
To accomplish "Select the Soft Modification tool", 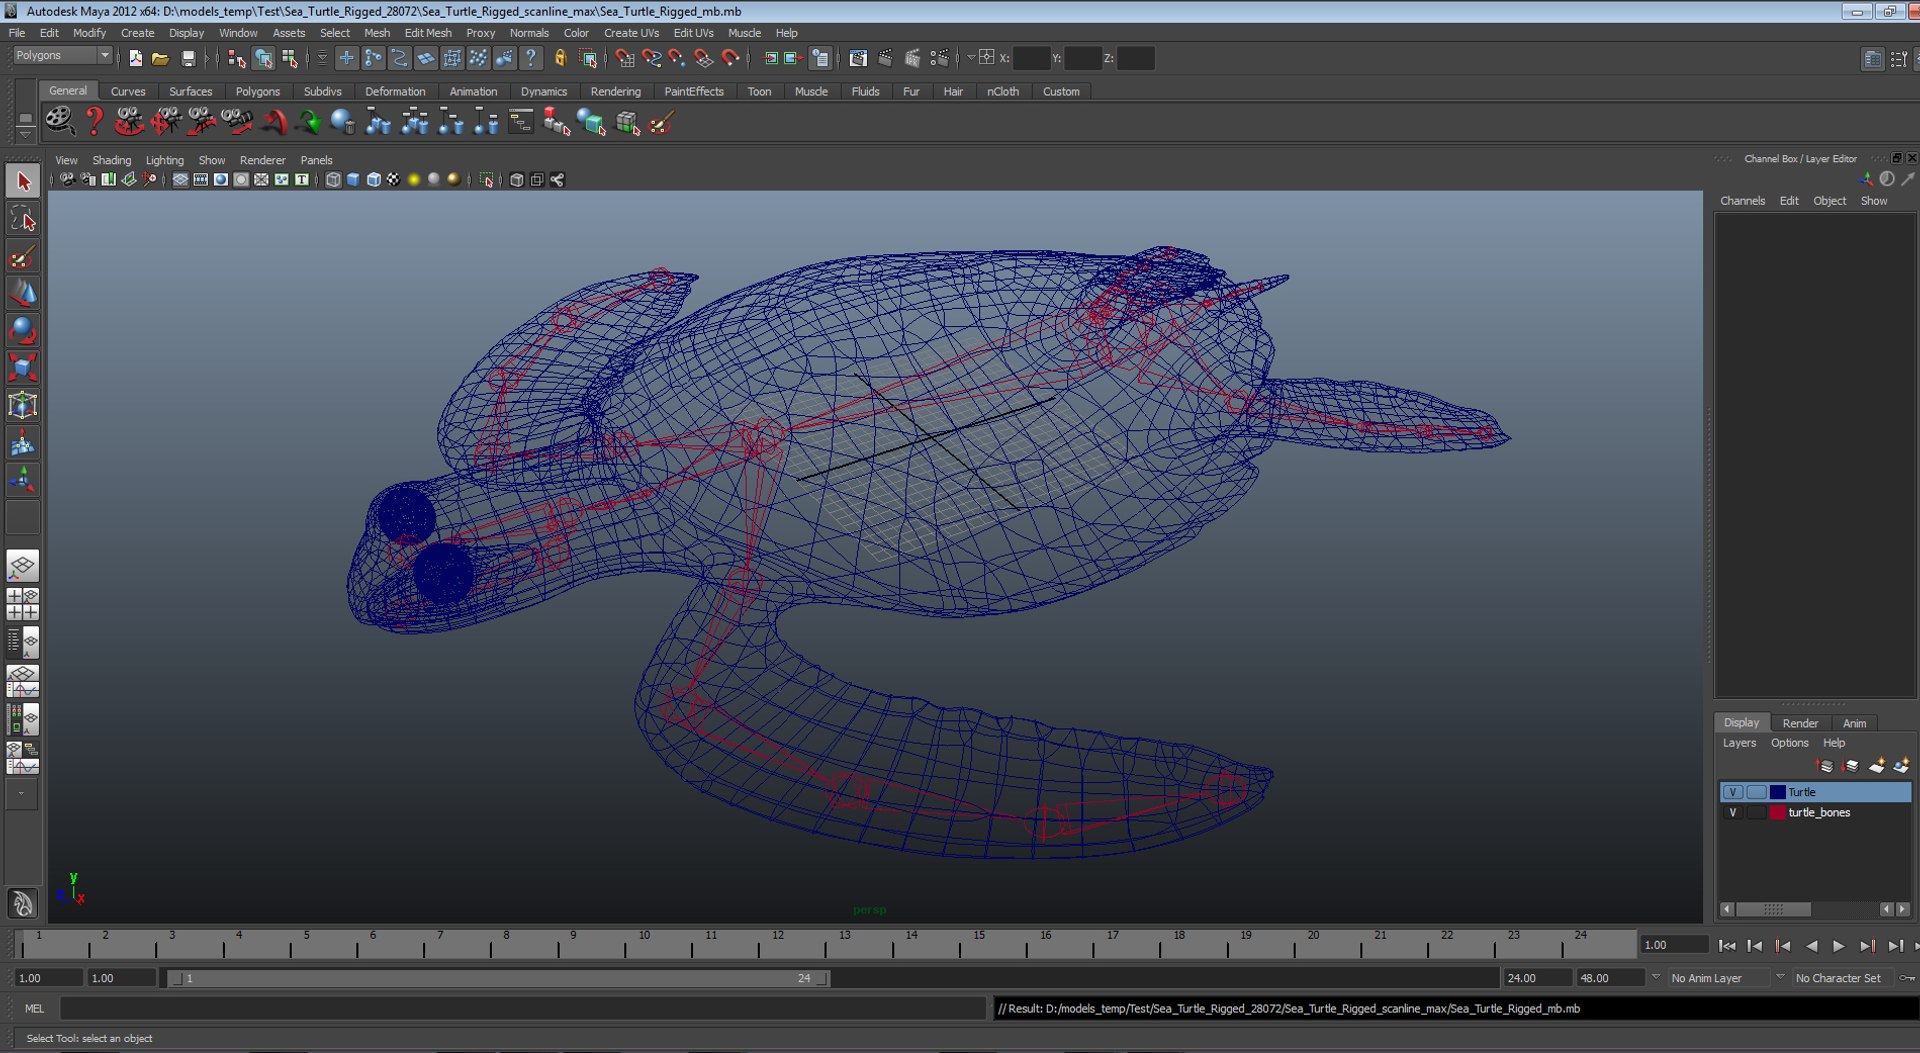I will 23,443.
